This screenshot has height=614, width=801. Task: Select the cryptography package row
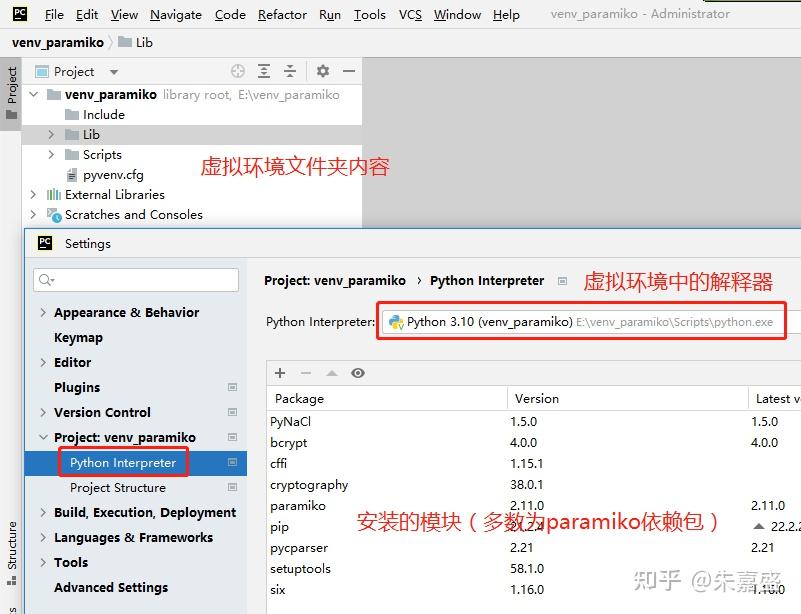tap(534, 484)
